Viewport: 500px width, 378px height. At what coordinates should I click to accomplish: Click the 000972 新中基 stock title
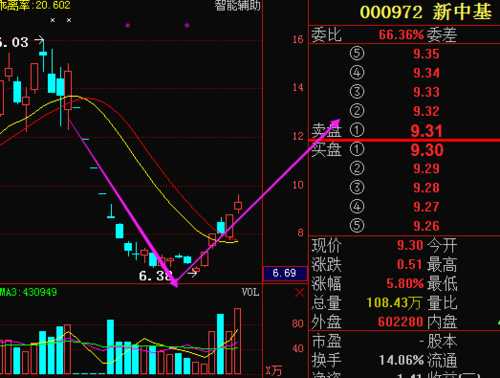click(426, 12)
